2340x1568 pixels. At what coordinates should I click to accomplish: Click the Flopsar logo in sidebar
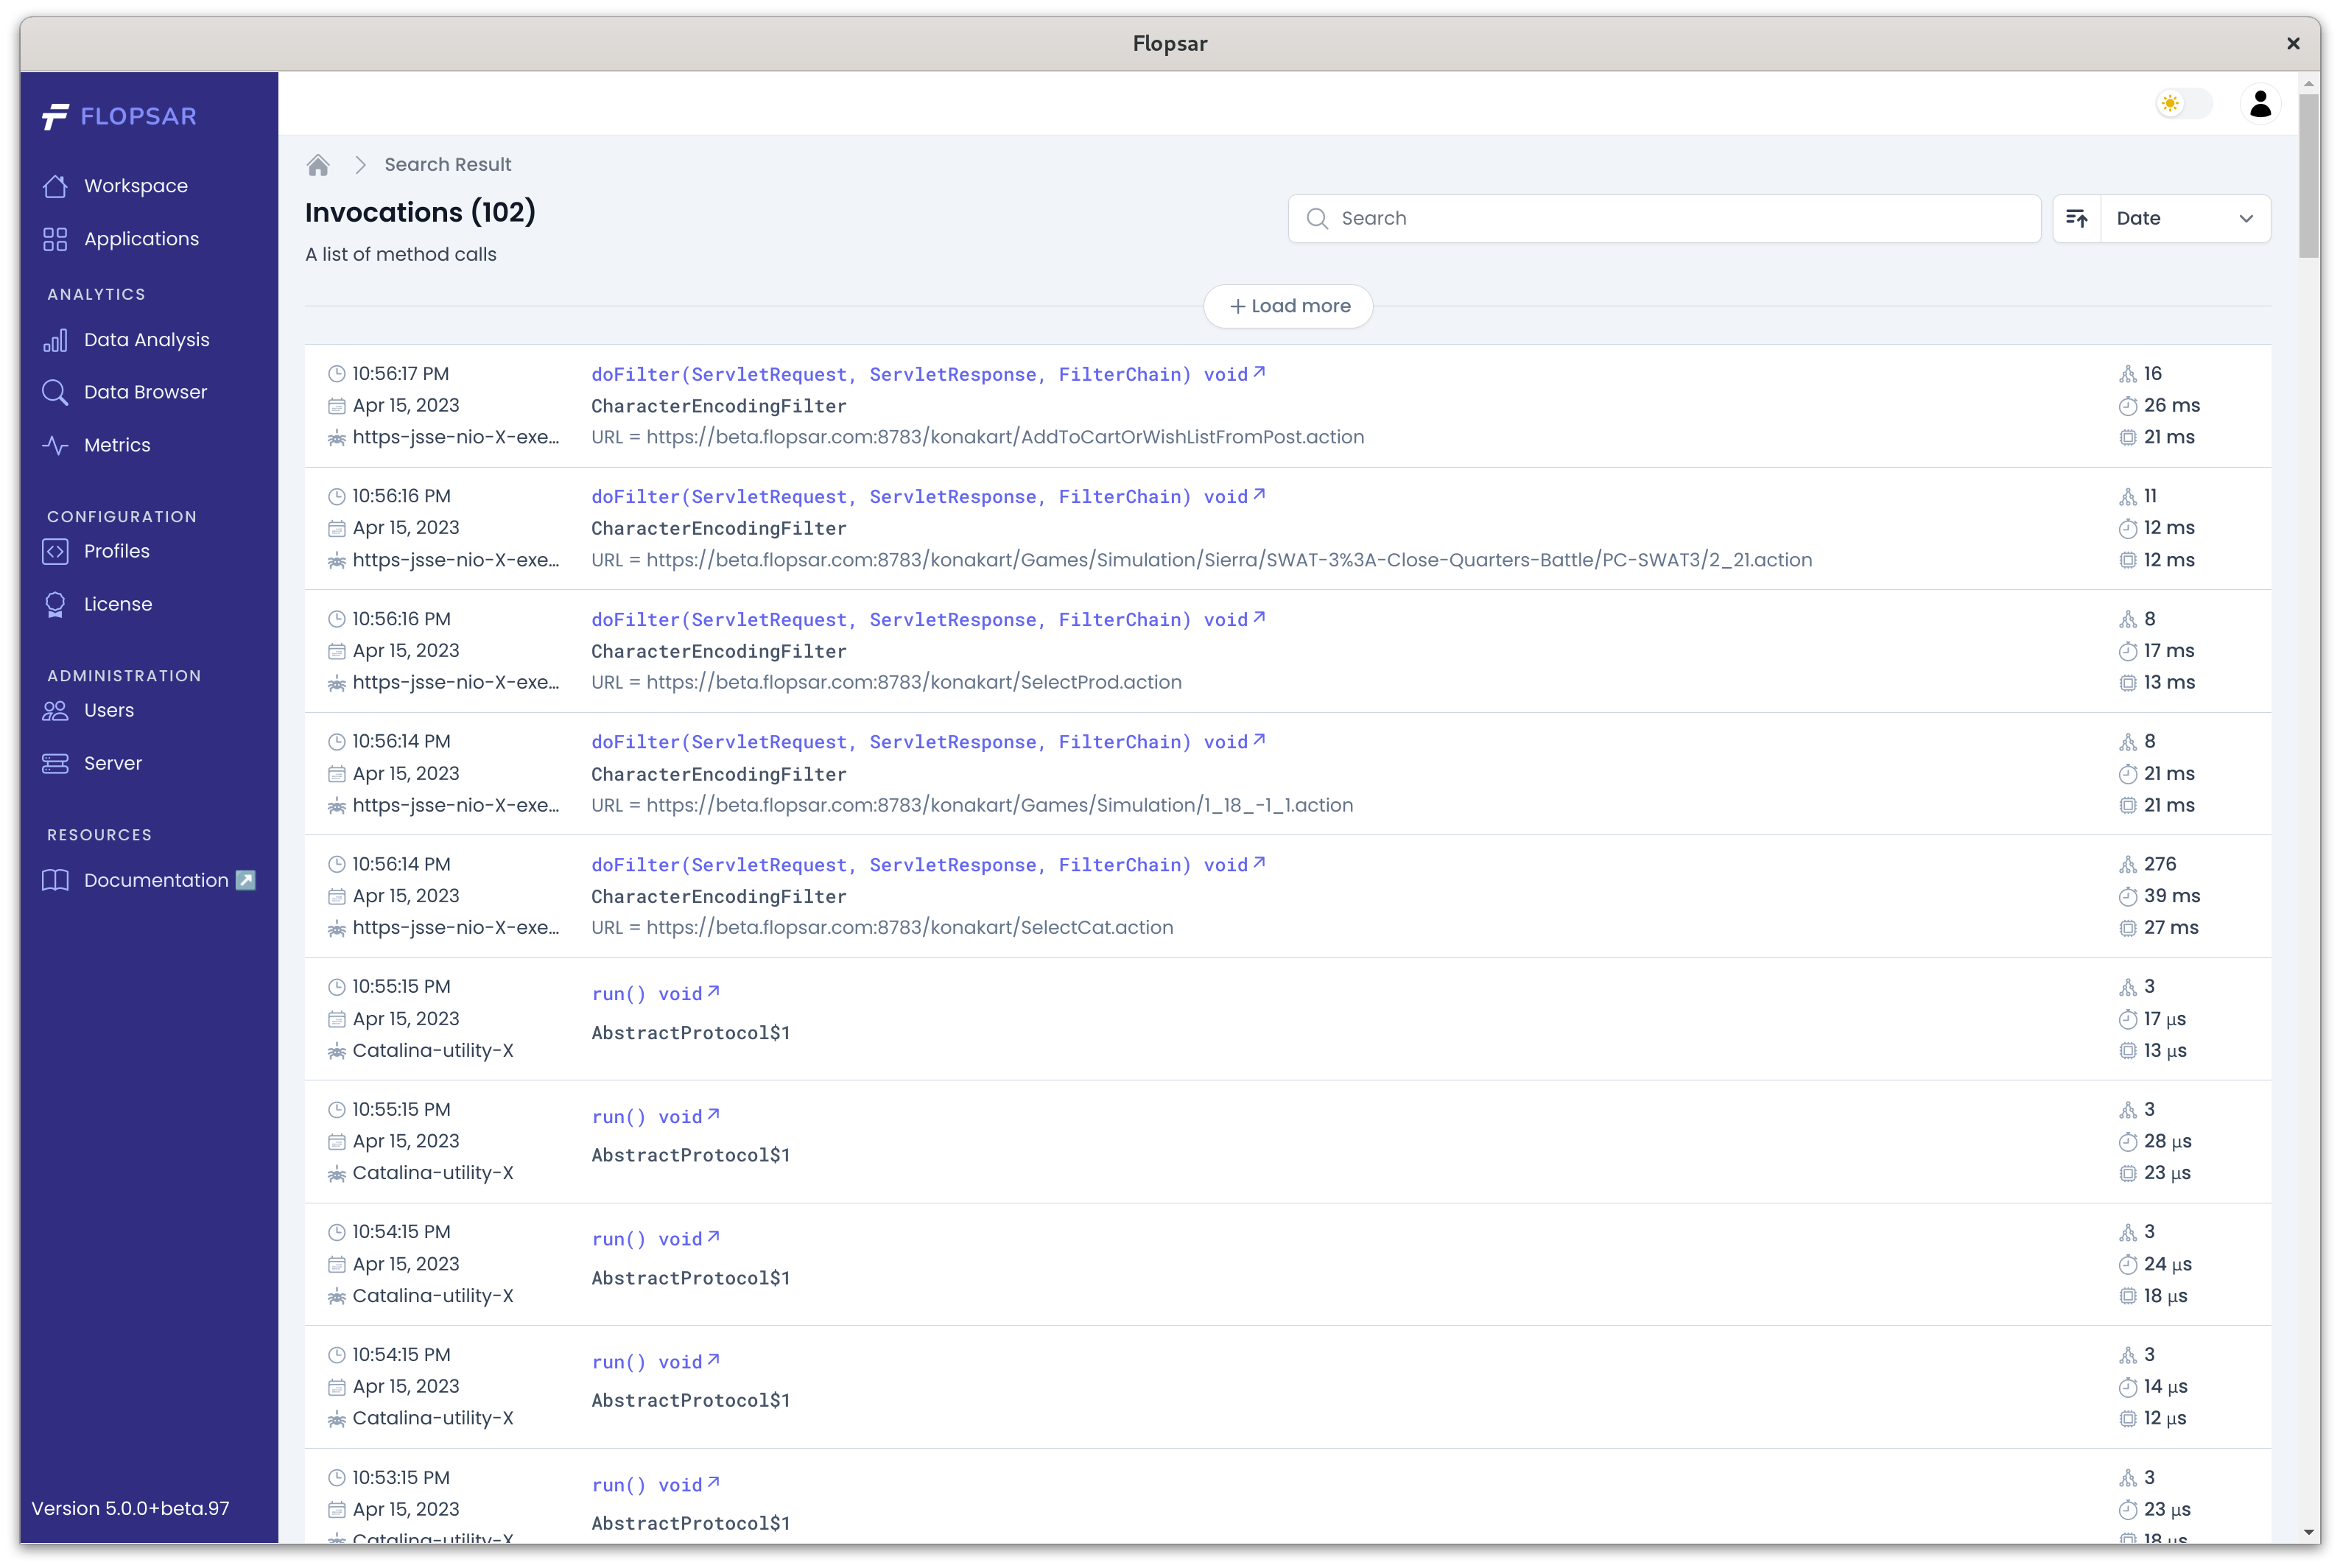120,117
